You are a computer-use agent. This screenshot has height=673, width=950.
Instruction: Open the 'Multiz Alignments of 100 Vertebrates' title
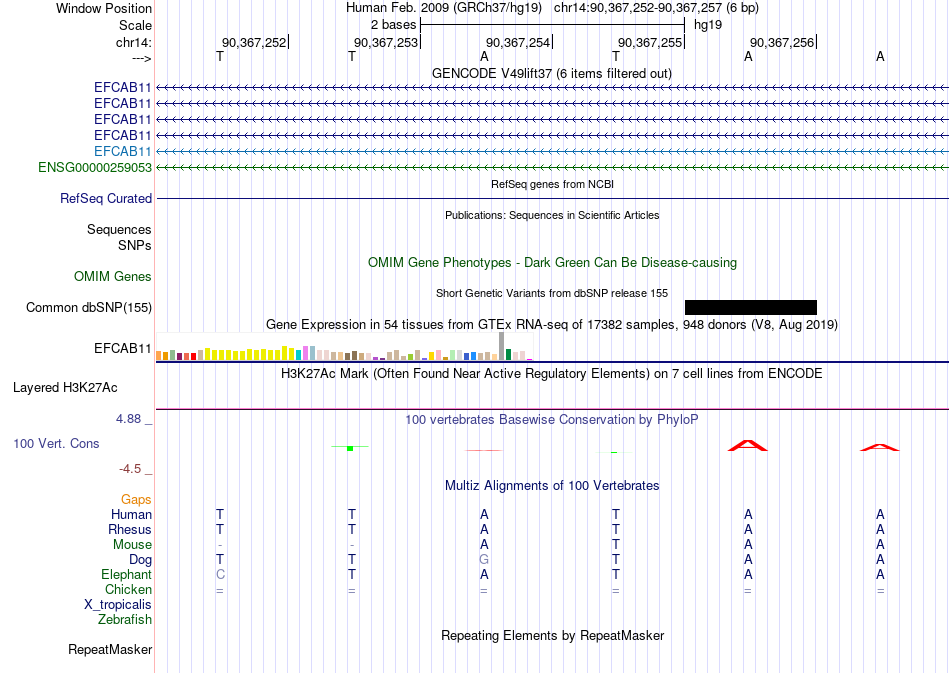552,486
